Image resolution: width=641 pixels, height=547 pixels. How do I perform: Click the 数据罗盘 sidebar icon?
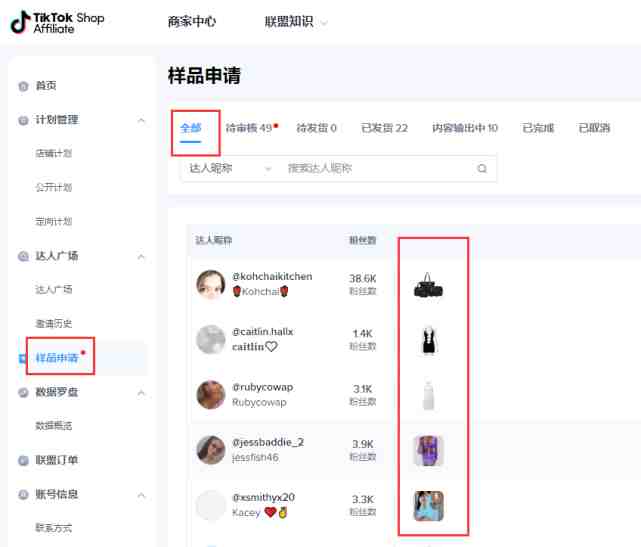click(x=23, y=392)
